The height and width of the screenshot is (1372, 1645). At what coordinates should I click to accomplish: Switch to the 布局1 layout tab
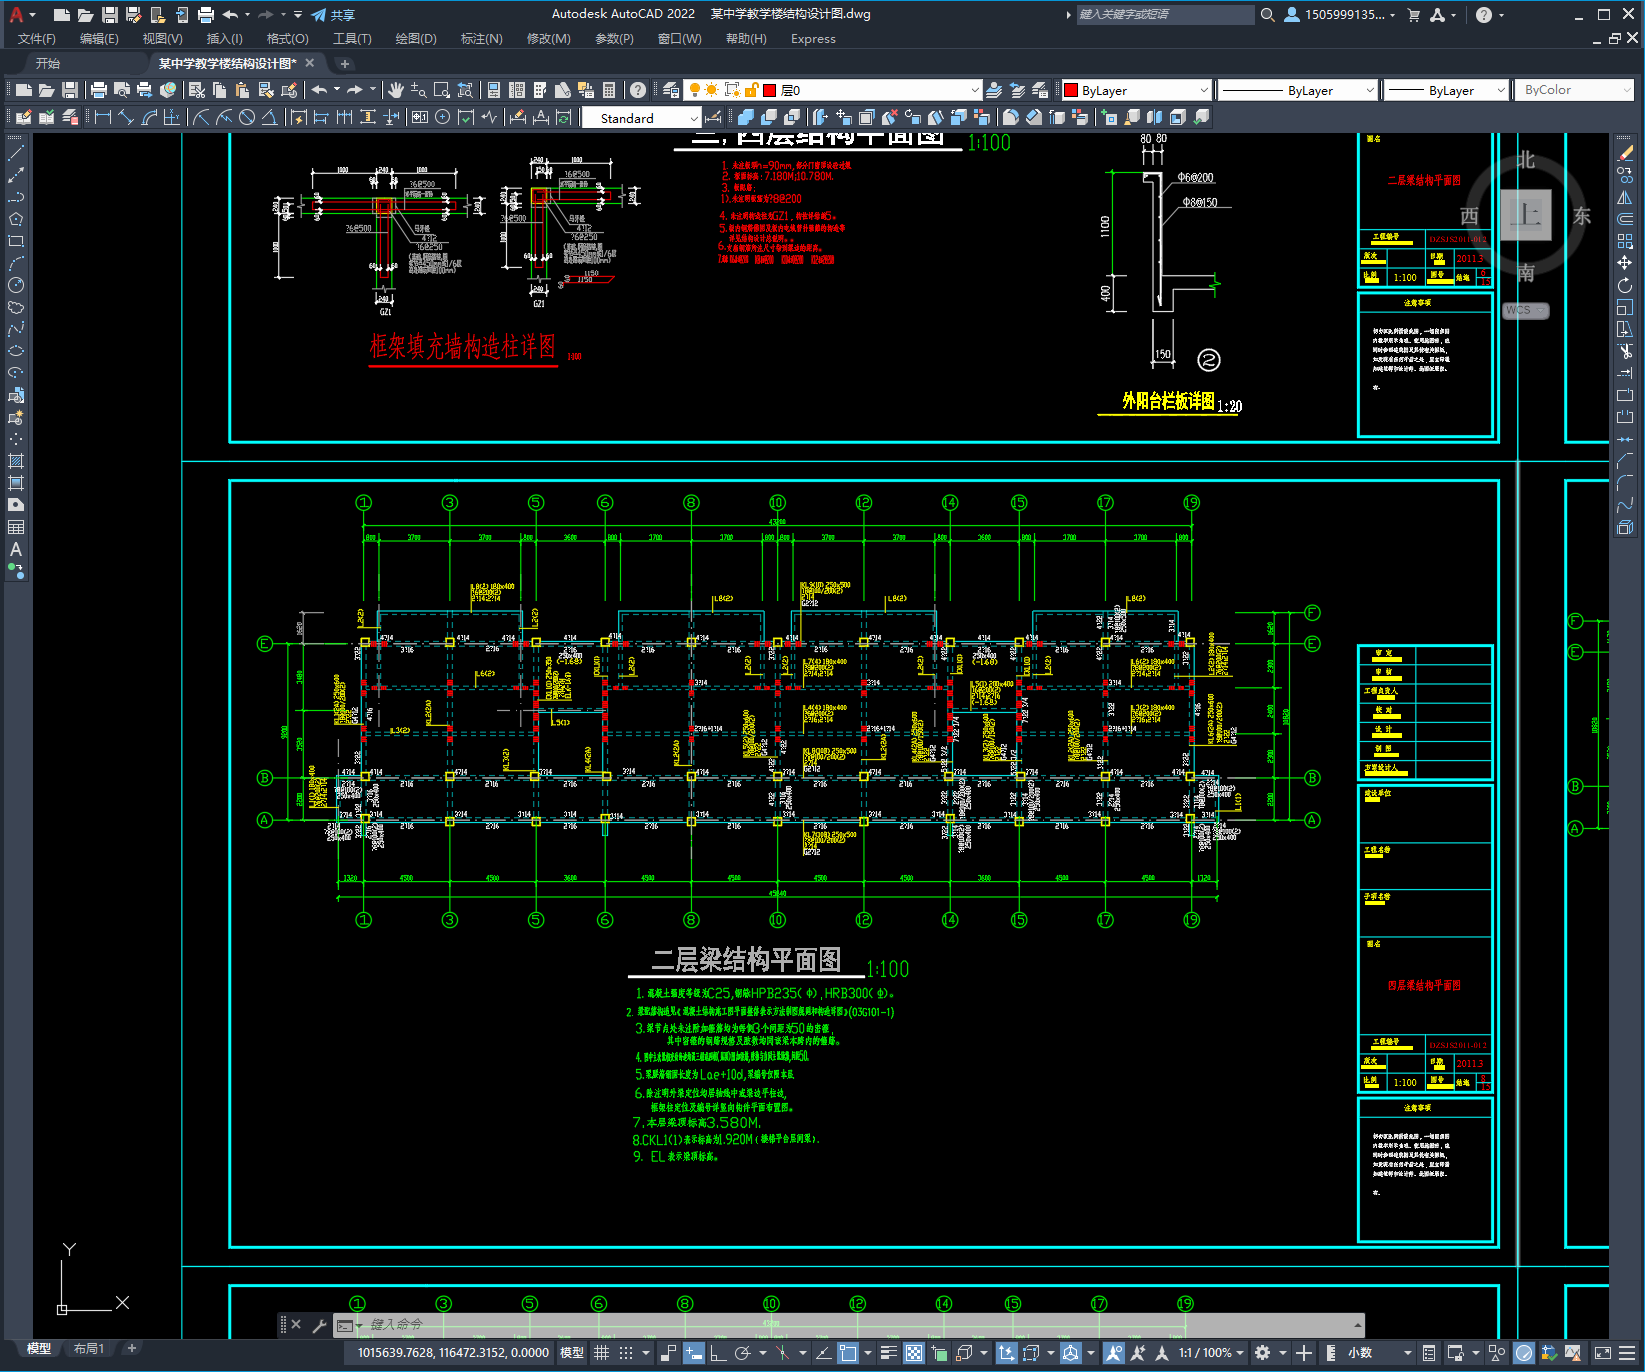click(x=89, y=1348)
